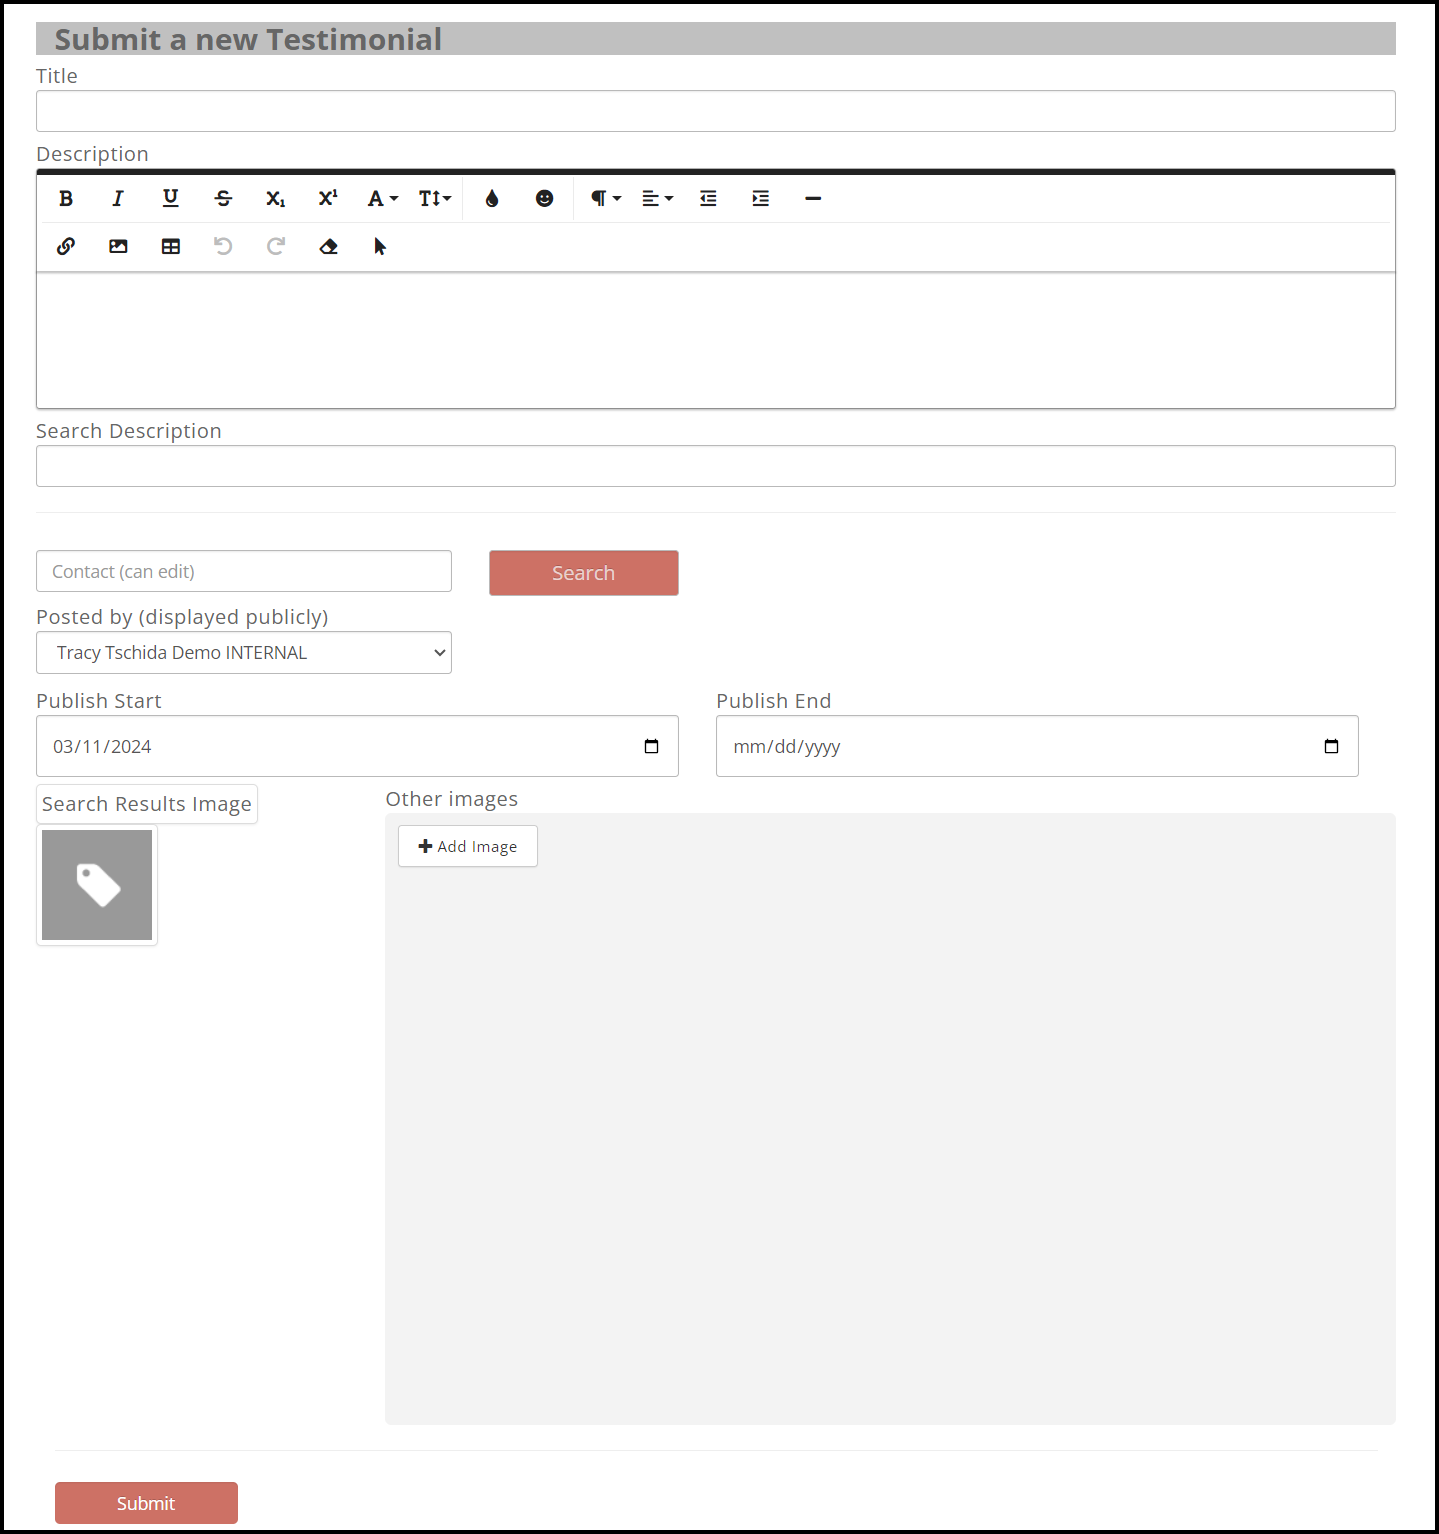This screenshot has width=1439, height=1534.
Task: Click the Search Results Image thumbnail
Action: click(x=97, y=885)
